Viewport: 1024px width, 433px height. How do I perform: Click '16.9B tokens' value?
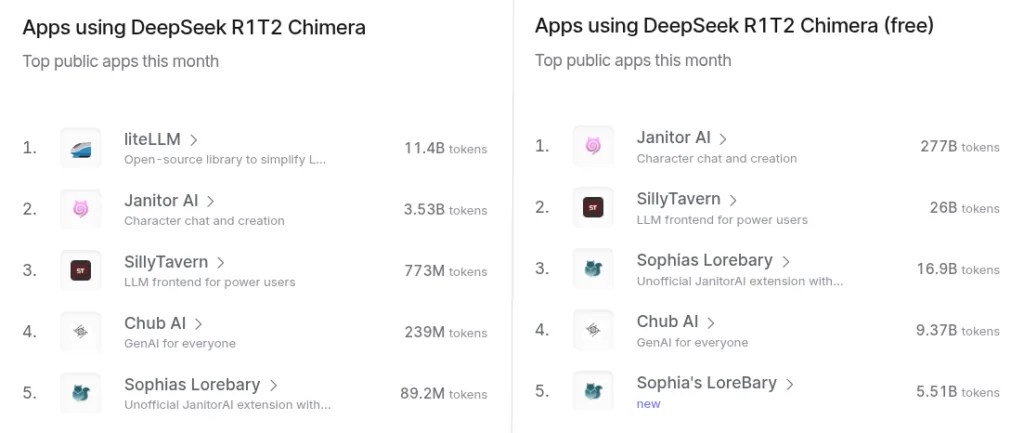pyautogui.click(x=958, y=269)
